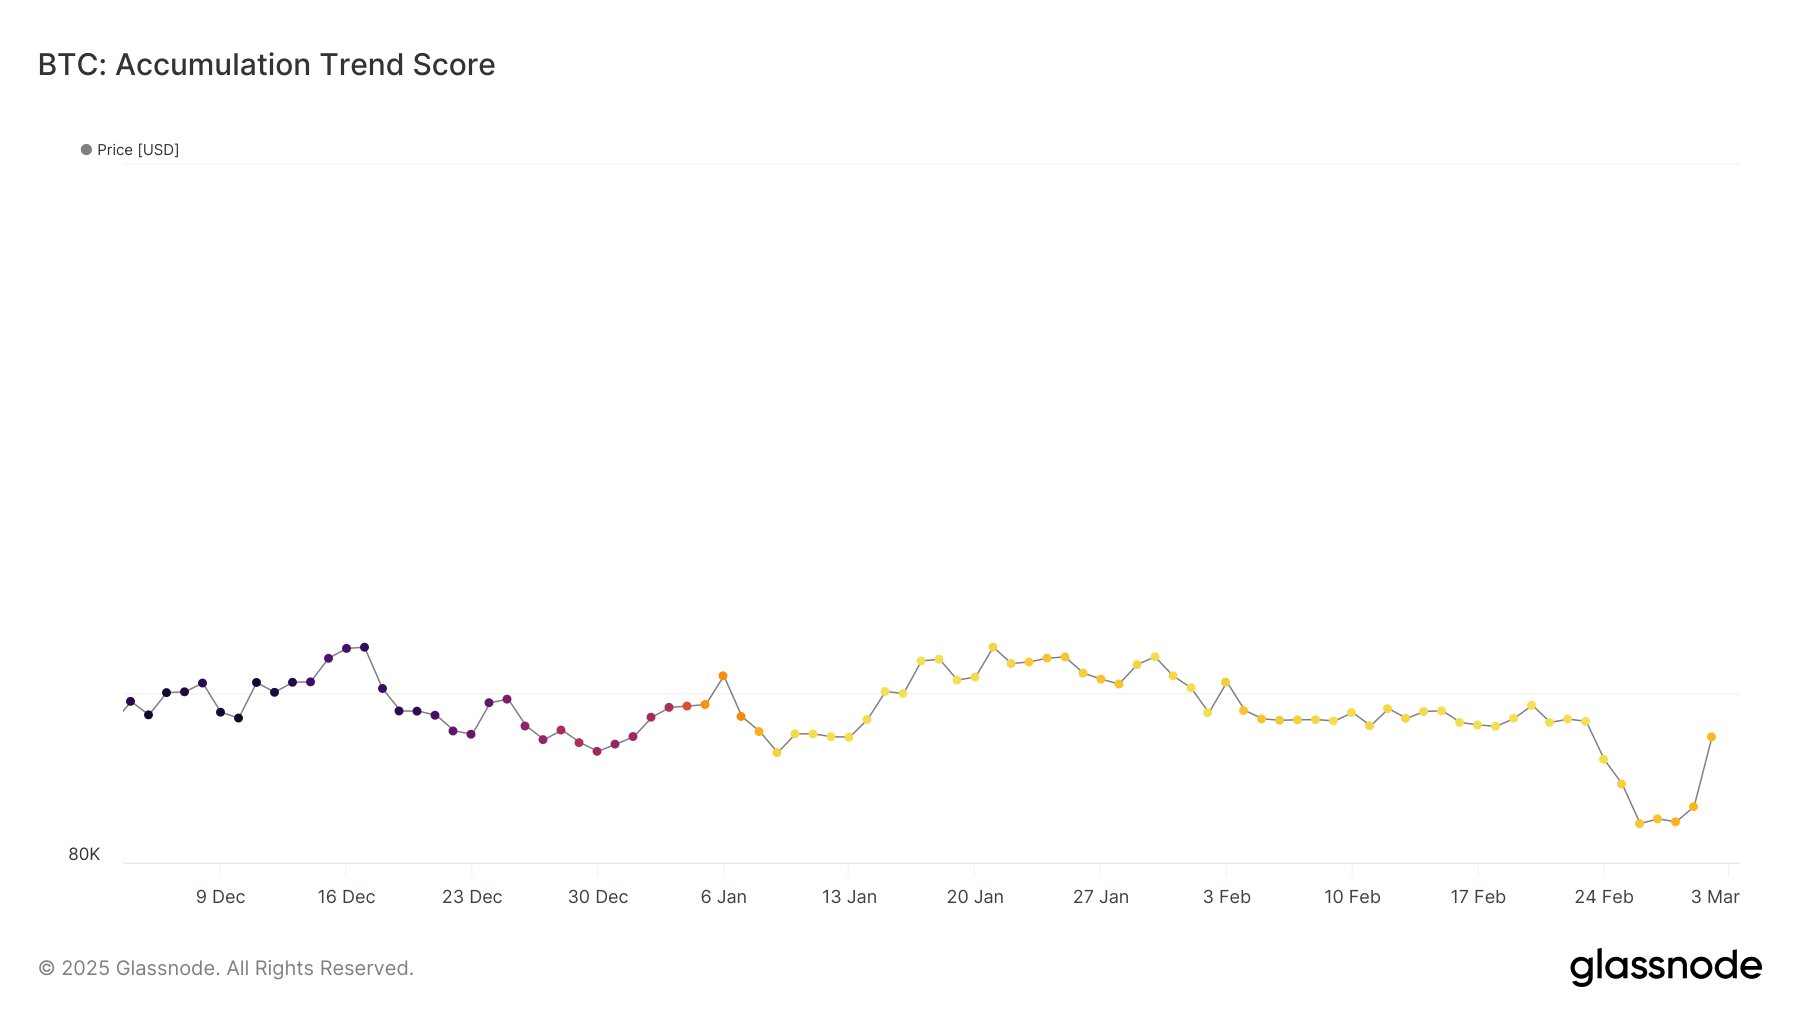The height and width of the screenshot is (1013, 1800).
Task: Click the 3 Mar date tick label
Action: tap(1715, 897)
